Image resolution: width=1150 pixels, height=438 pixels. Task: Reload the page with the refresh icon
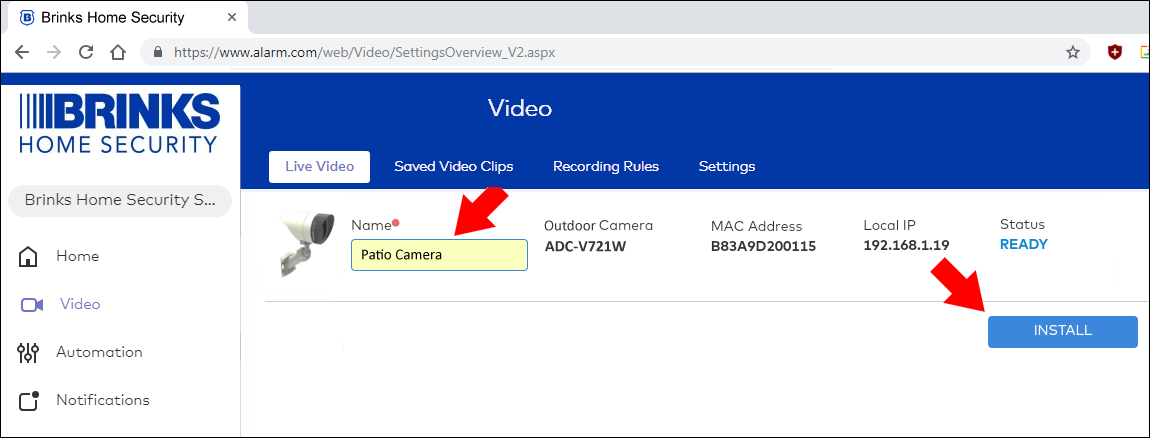tap(86, 52)
